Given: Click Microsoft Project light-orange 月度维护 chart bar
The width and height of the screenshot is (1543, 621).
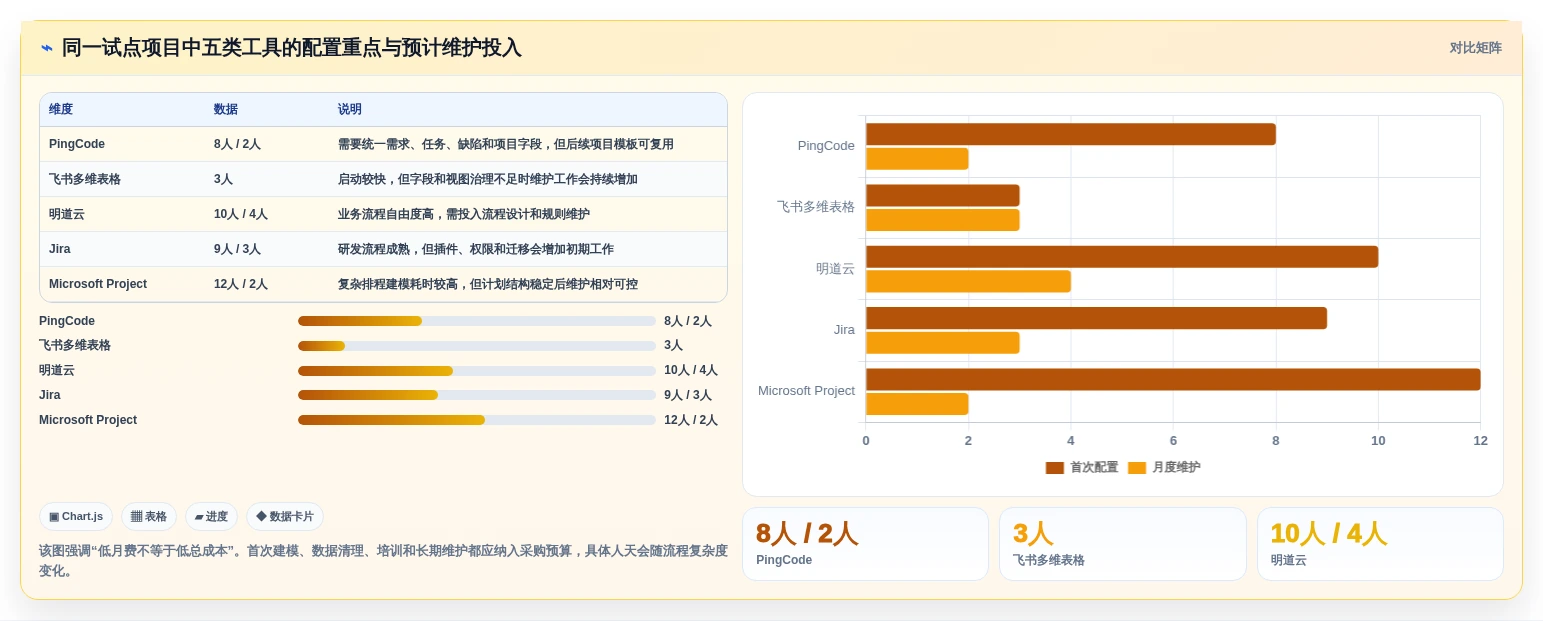Looking at the screenshot, I should click(x=917, y=404).
